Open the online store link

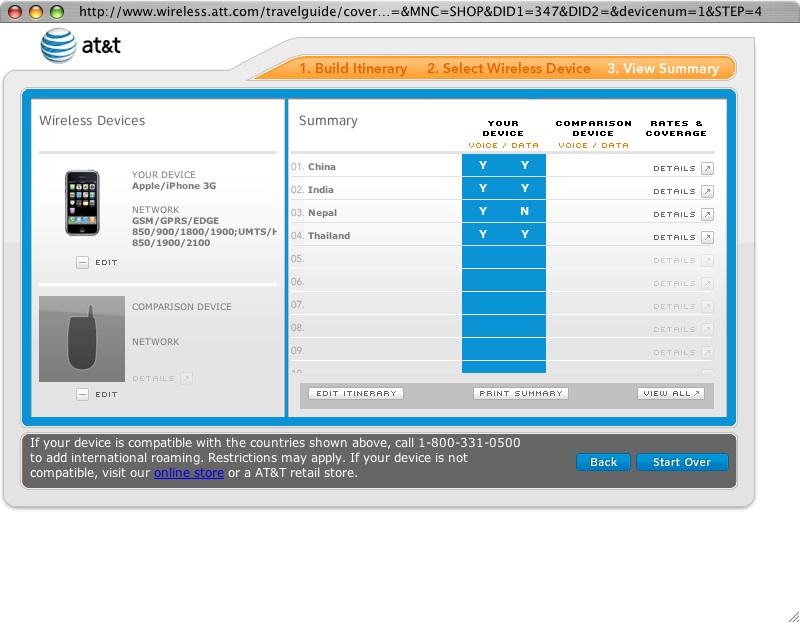[189, 473]
